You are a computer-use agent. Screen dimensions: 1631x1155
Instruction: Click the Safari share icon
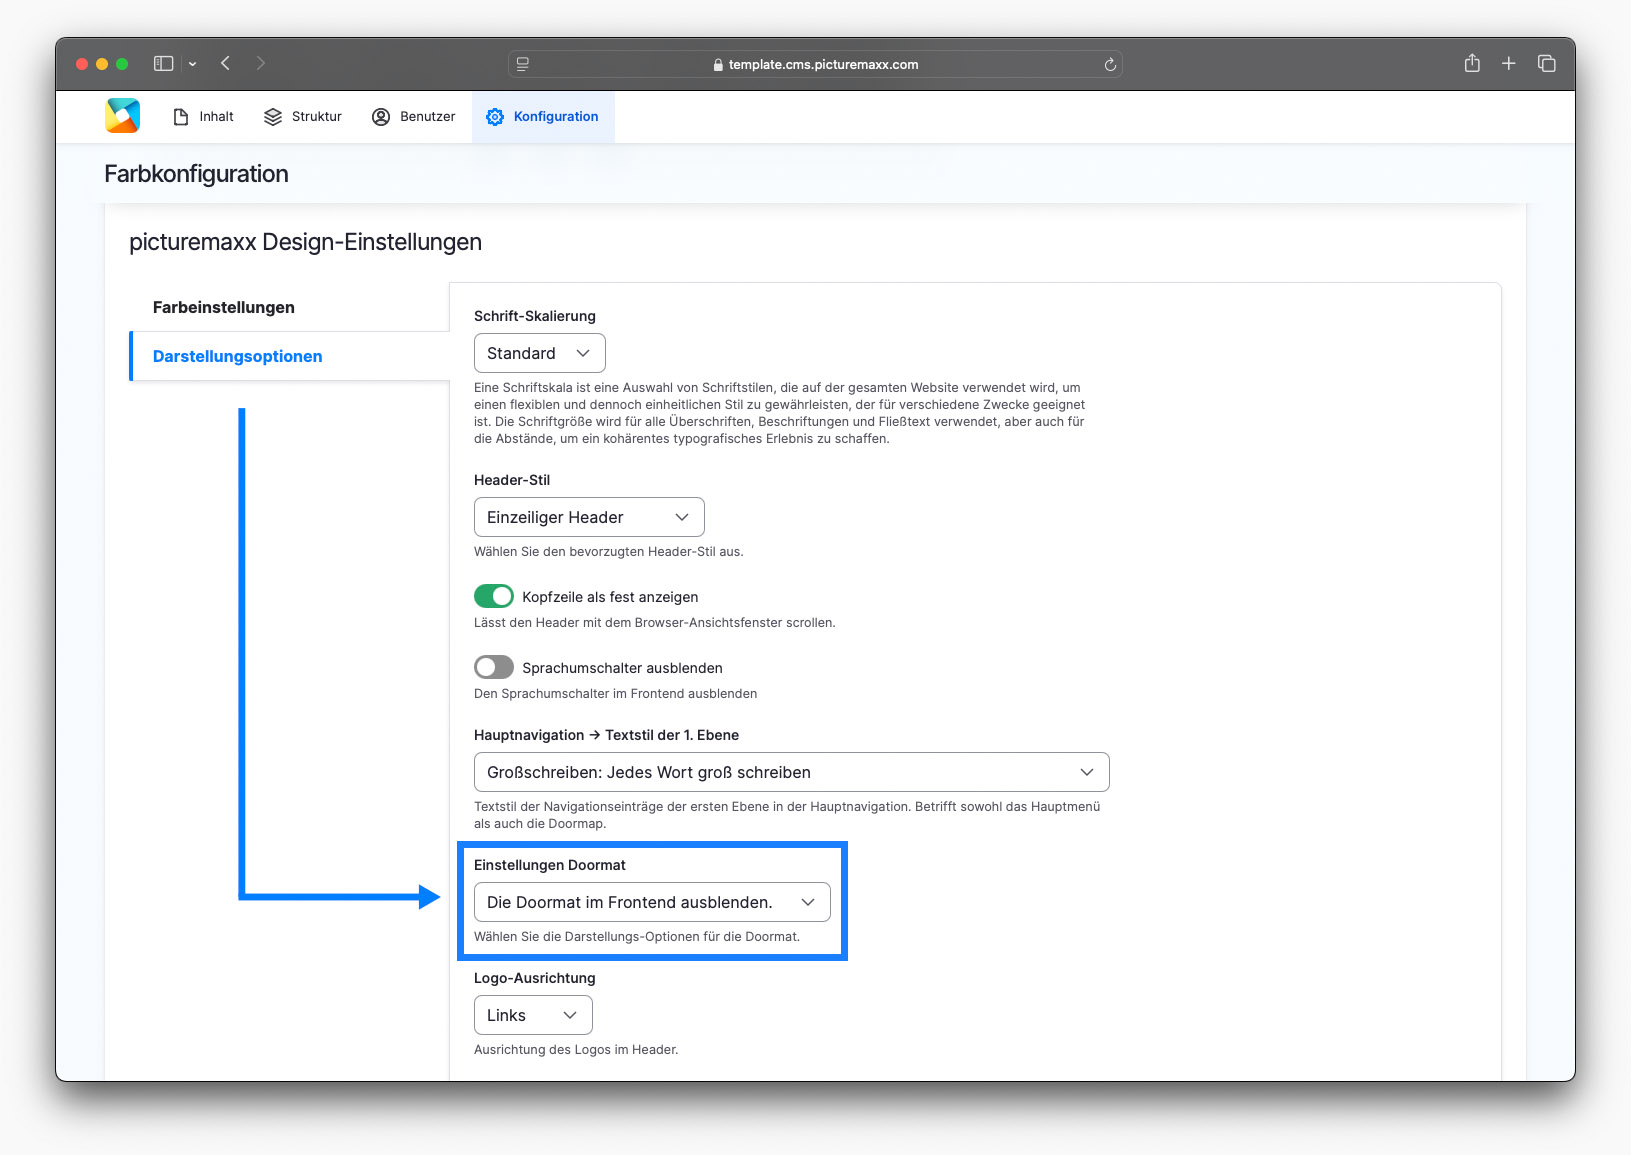pos(1472,63)
